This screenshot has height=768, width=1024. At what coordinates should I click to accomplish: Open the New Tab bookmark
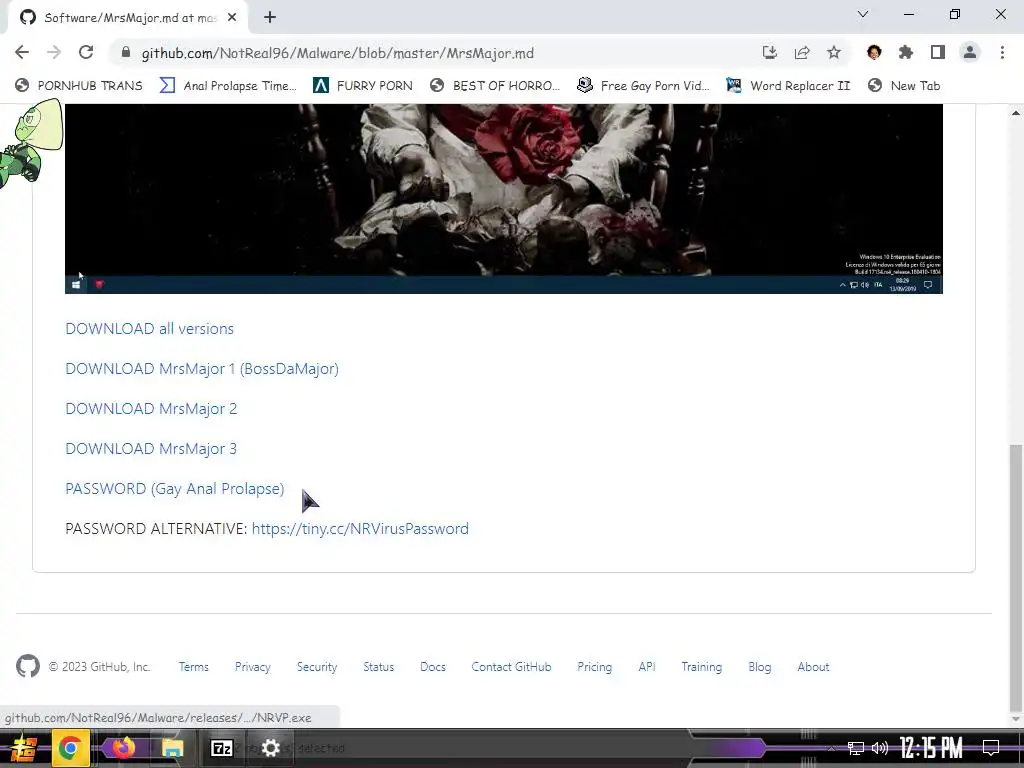[904, 86]
